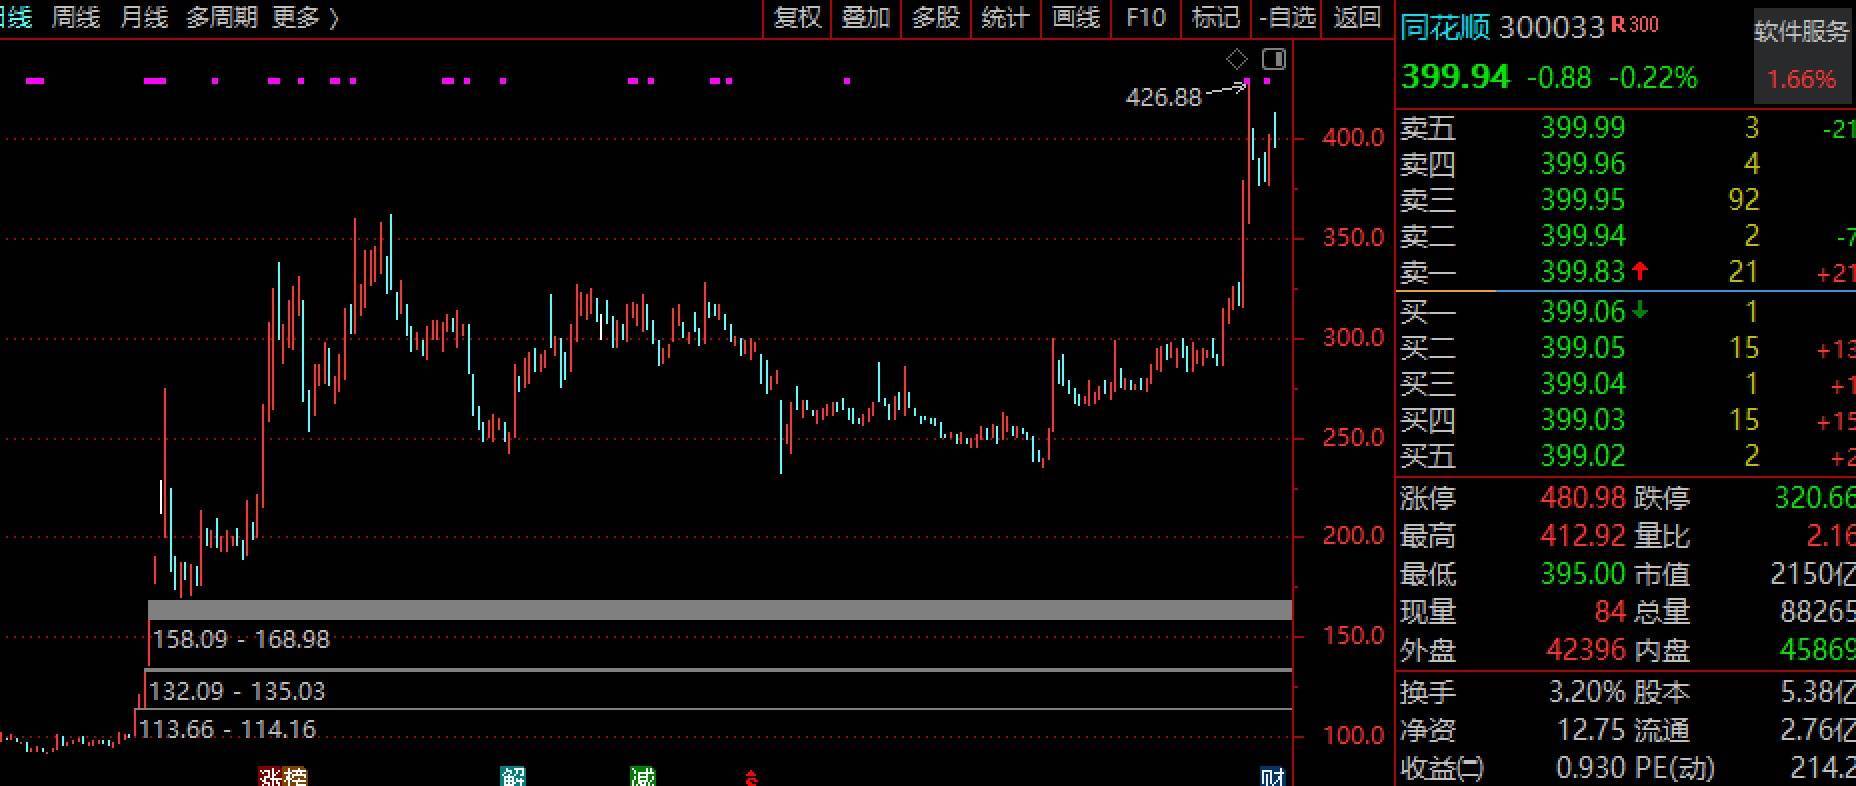The height and width of the screenshot is (786, 1856).
Task: Toggle the 叠加 overlay comparison
Action: (865, 18)
